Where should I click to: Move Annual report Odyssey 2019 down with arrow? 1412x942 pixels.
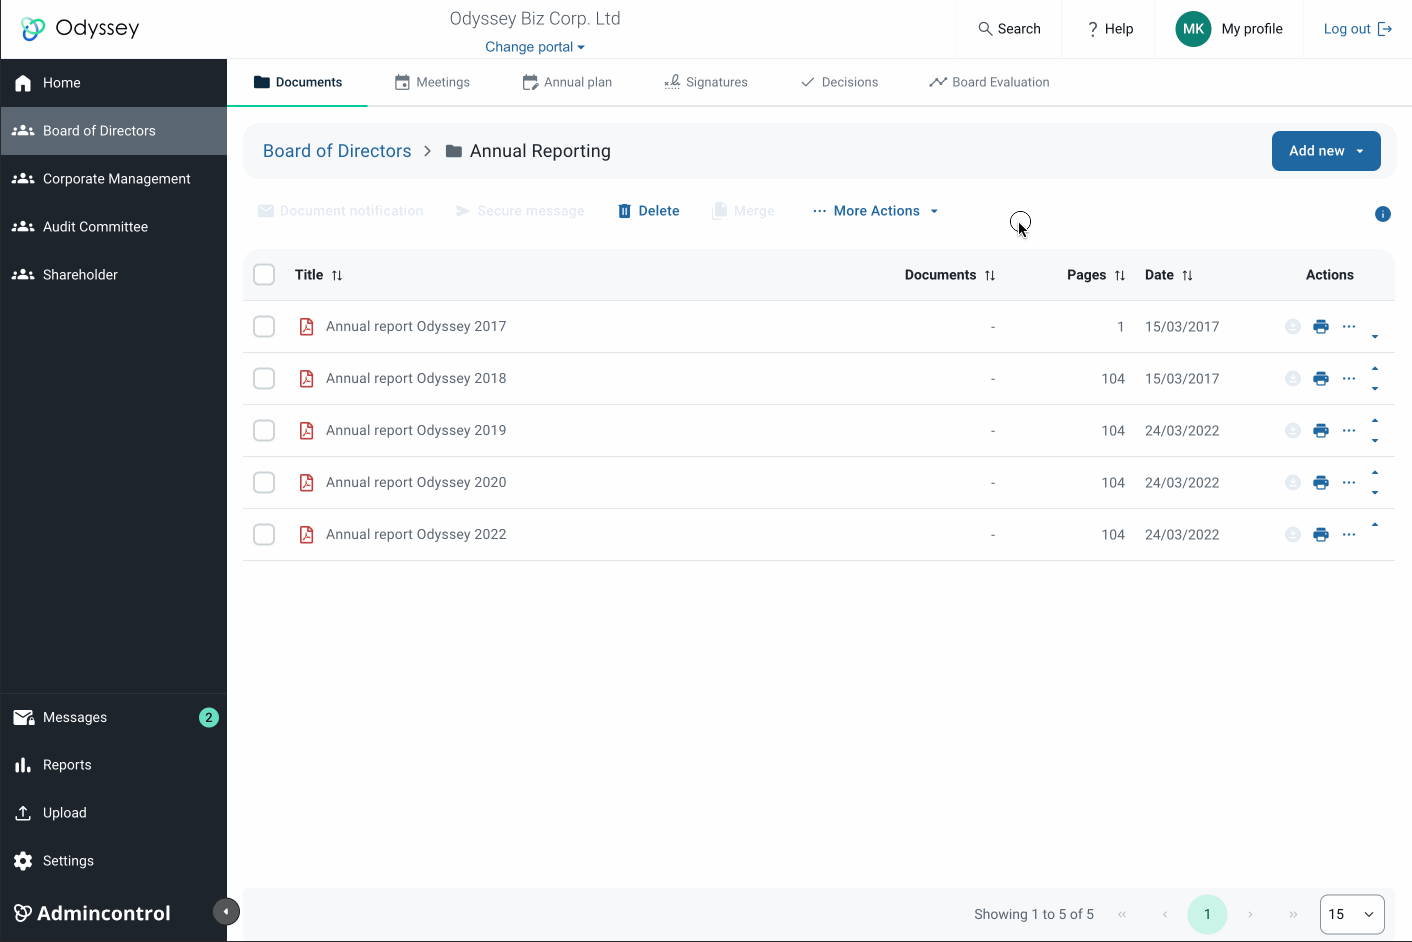coord(1375,441)
